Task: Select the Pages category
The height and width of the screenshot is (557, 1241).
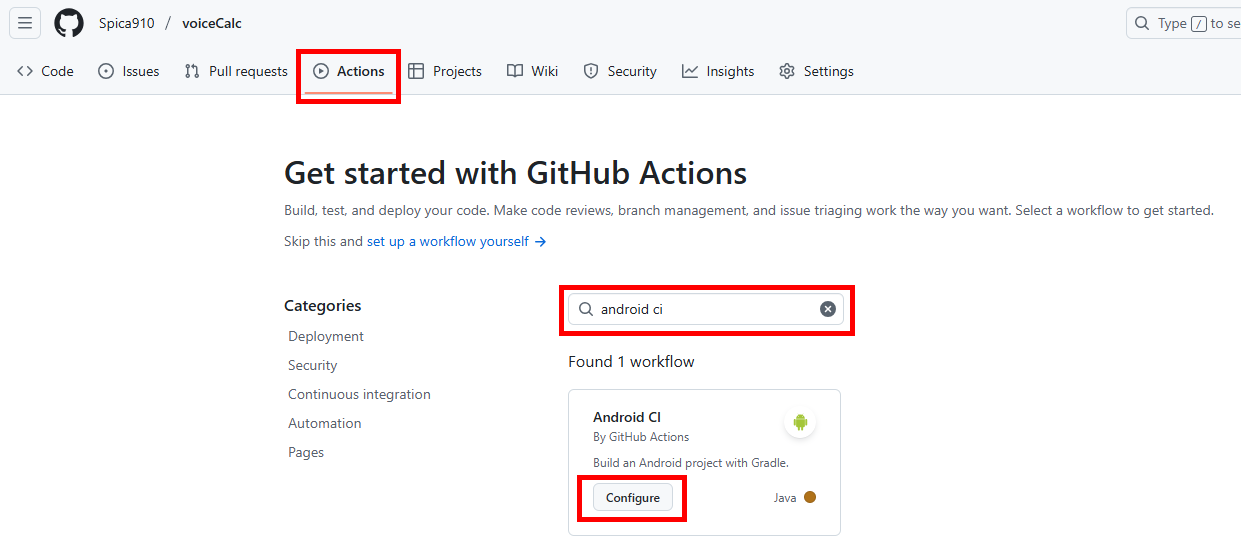Action: click(x=306, y=452)
